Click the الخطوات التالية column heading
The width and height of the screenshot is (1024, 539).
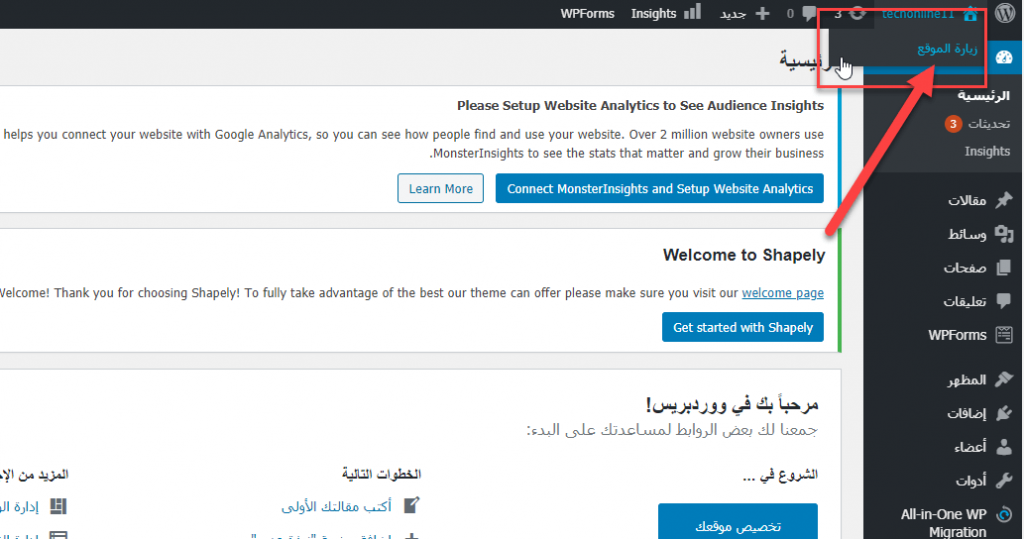pos(382,474)
